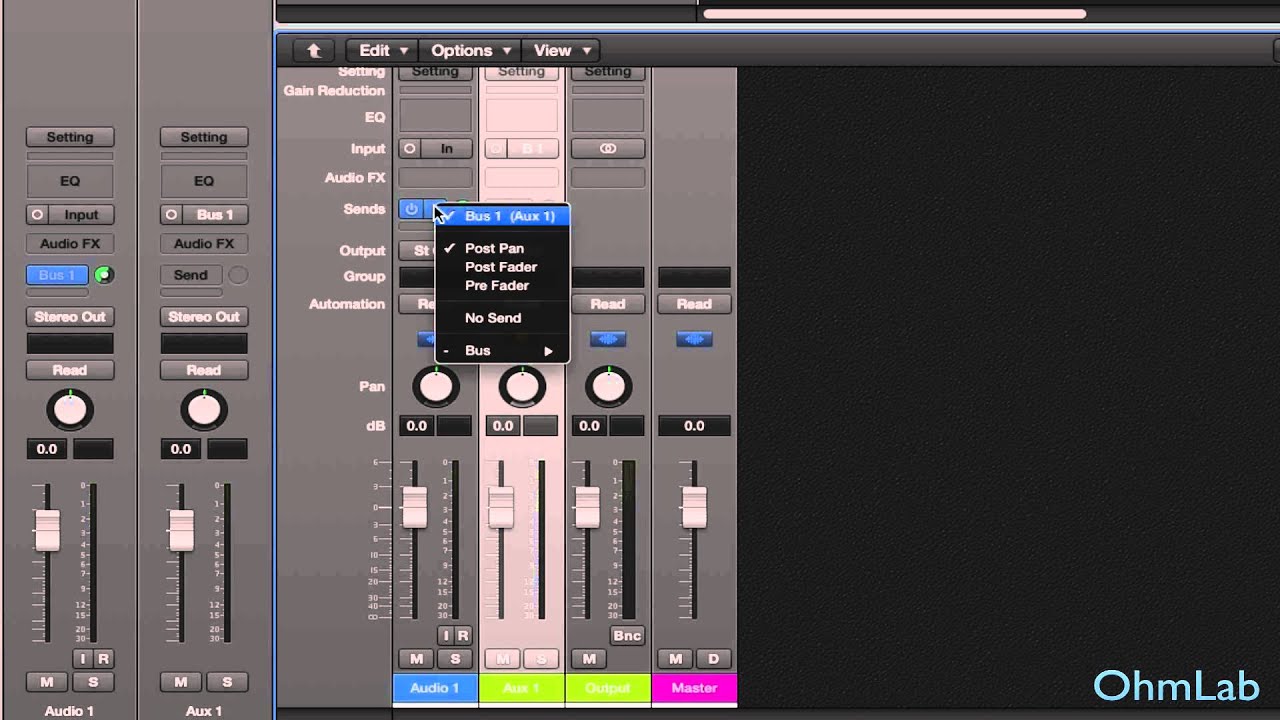
Task: Click the Audio 1 mixer volume fader
Action: point(415,507)
